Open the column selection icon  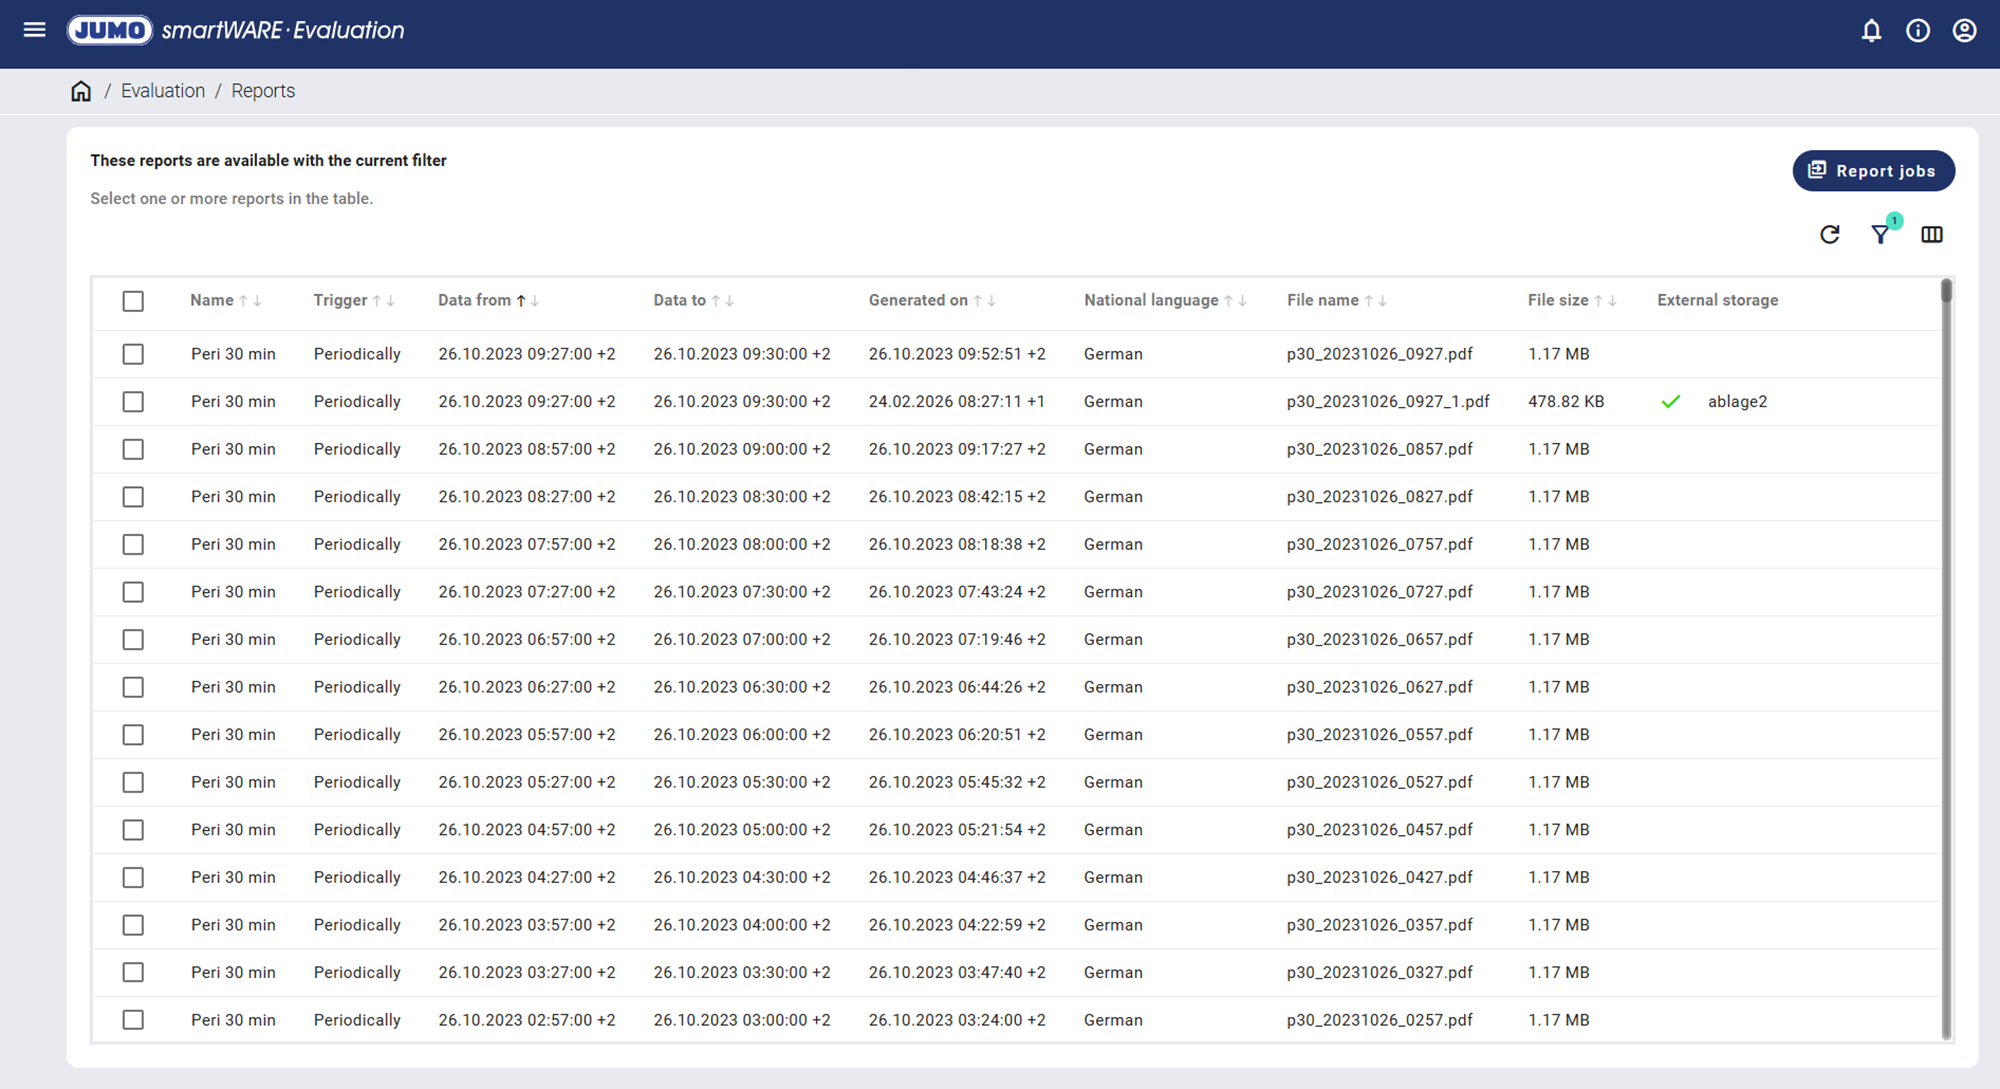click(x=1932, y=234)
